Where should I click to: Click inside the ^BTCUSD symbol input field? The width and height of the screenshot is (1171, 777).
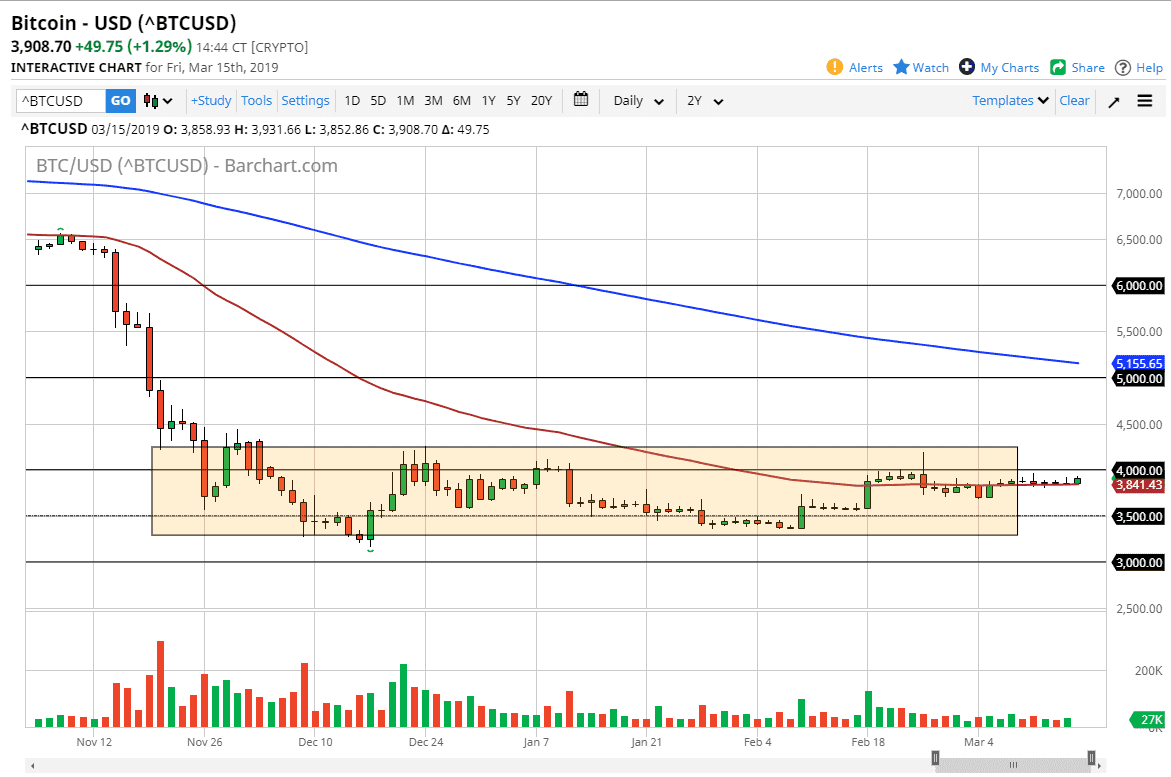(60, 100)
